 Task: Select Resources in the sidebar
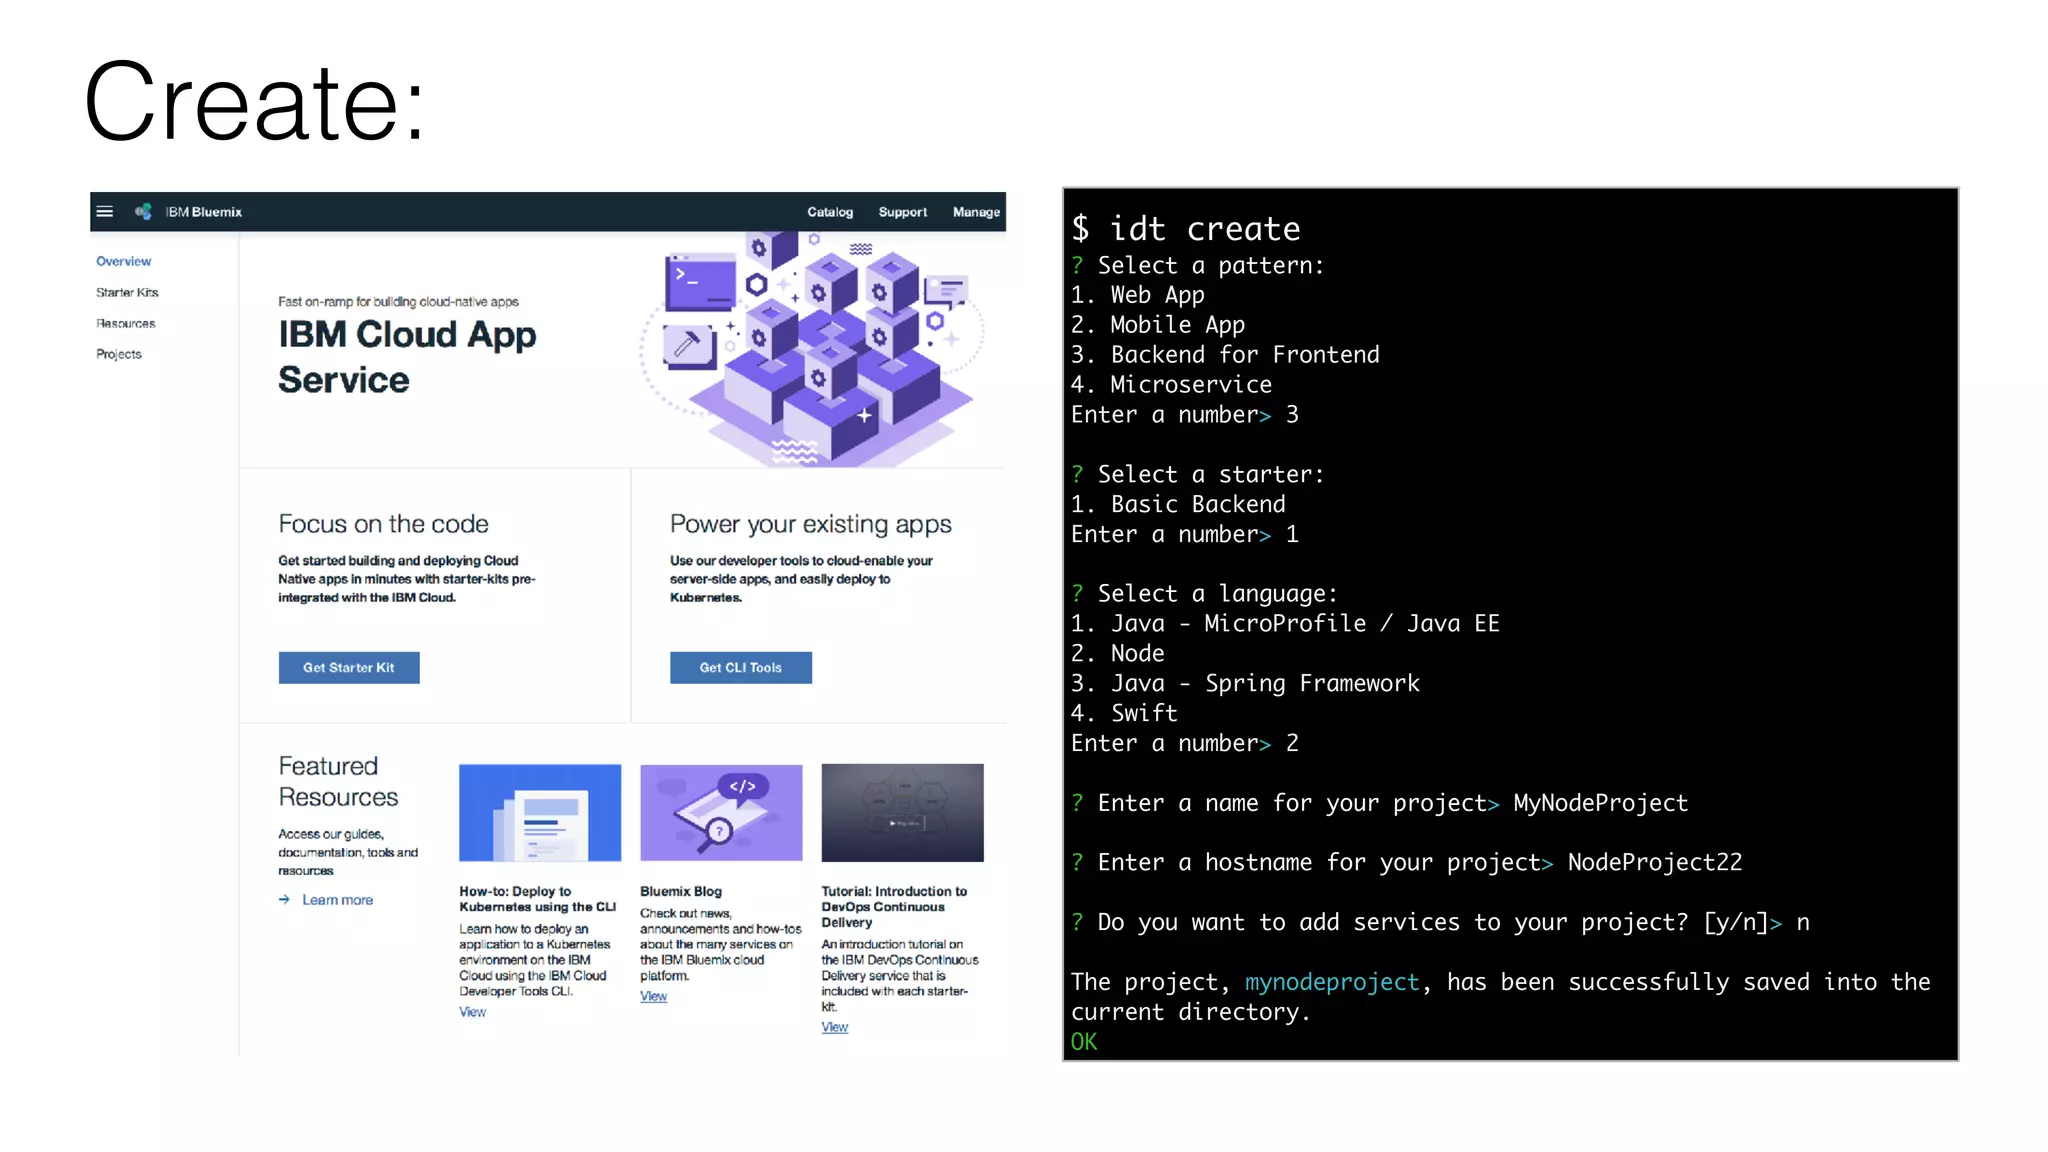coord(125,323)
